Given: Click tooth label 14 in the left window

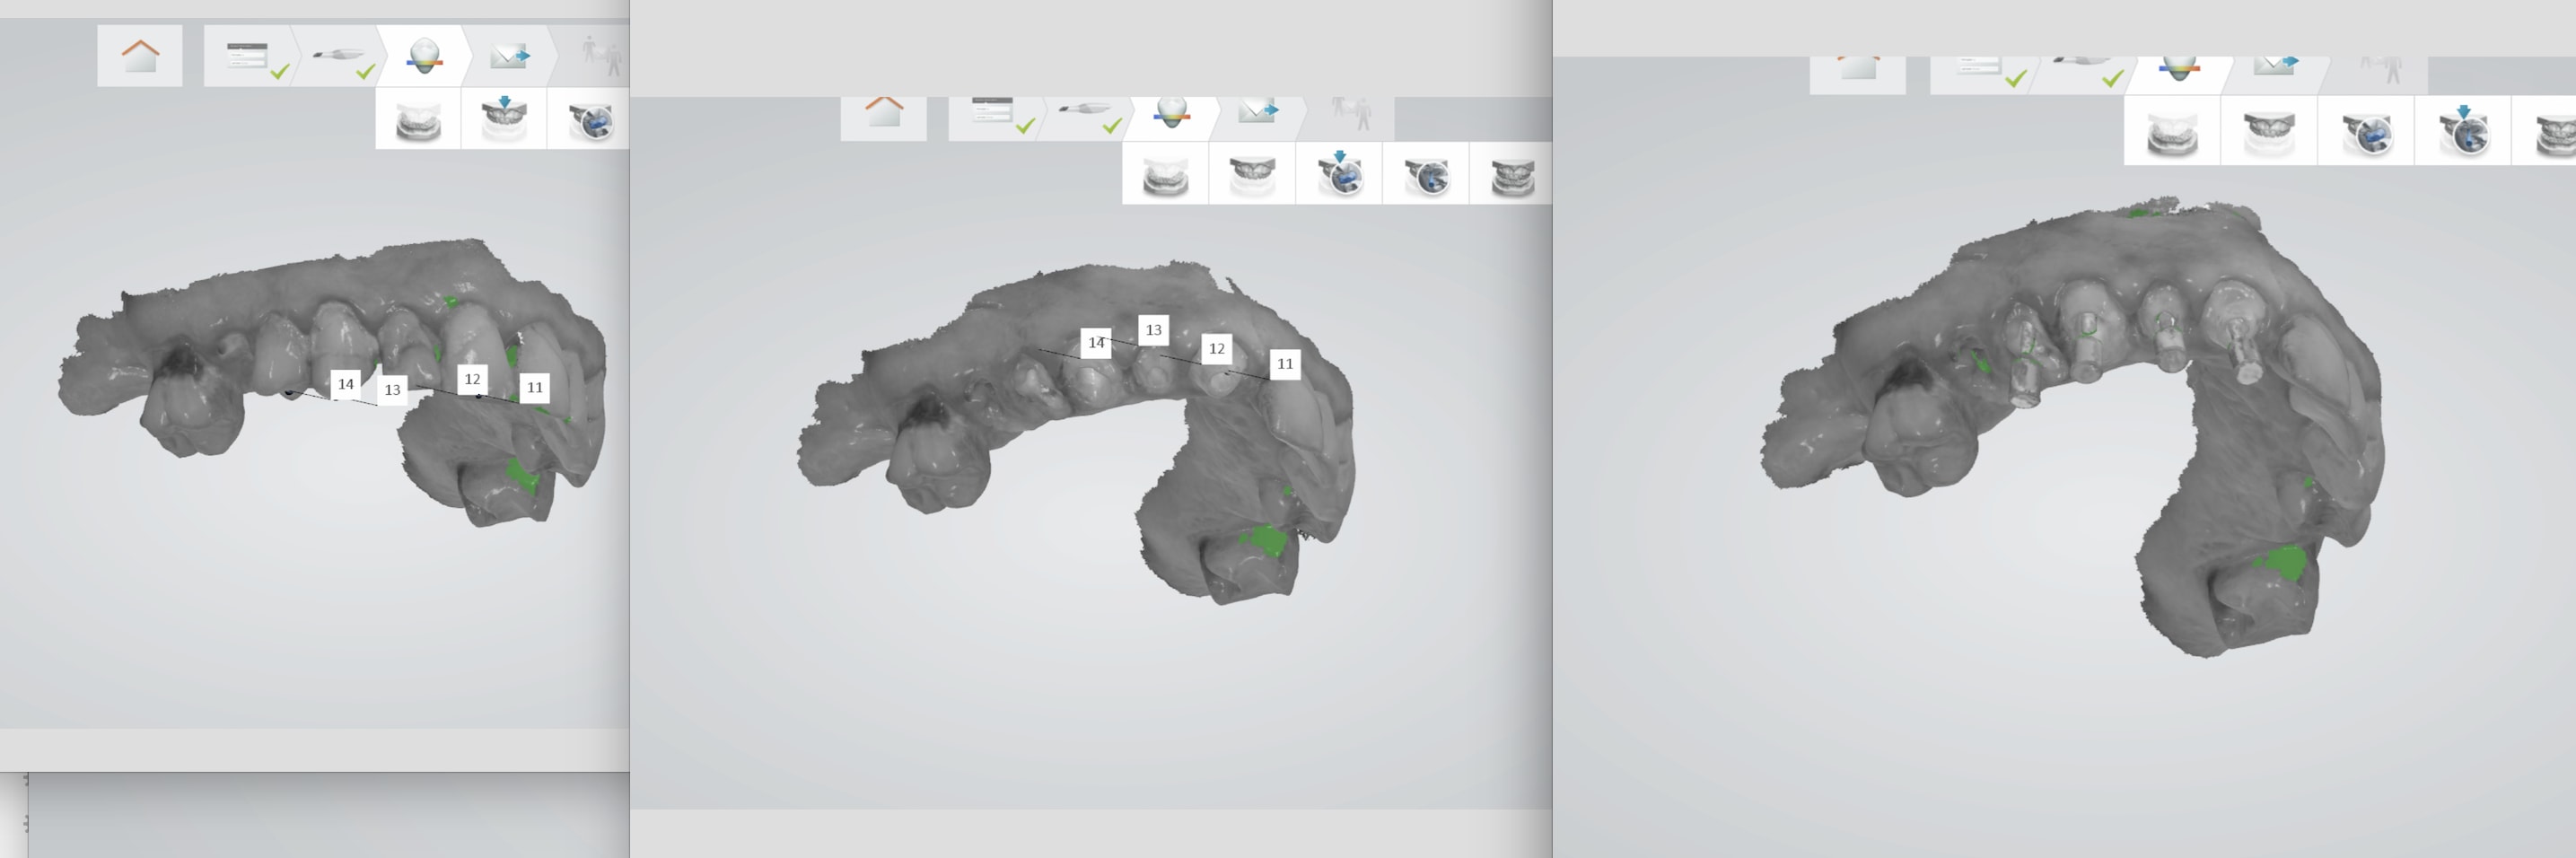Looking at the screenshot, I should click(x=345, y=384).
